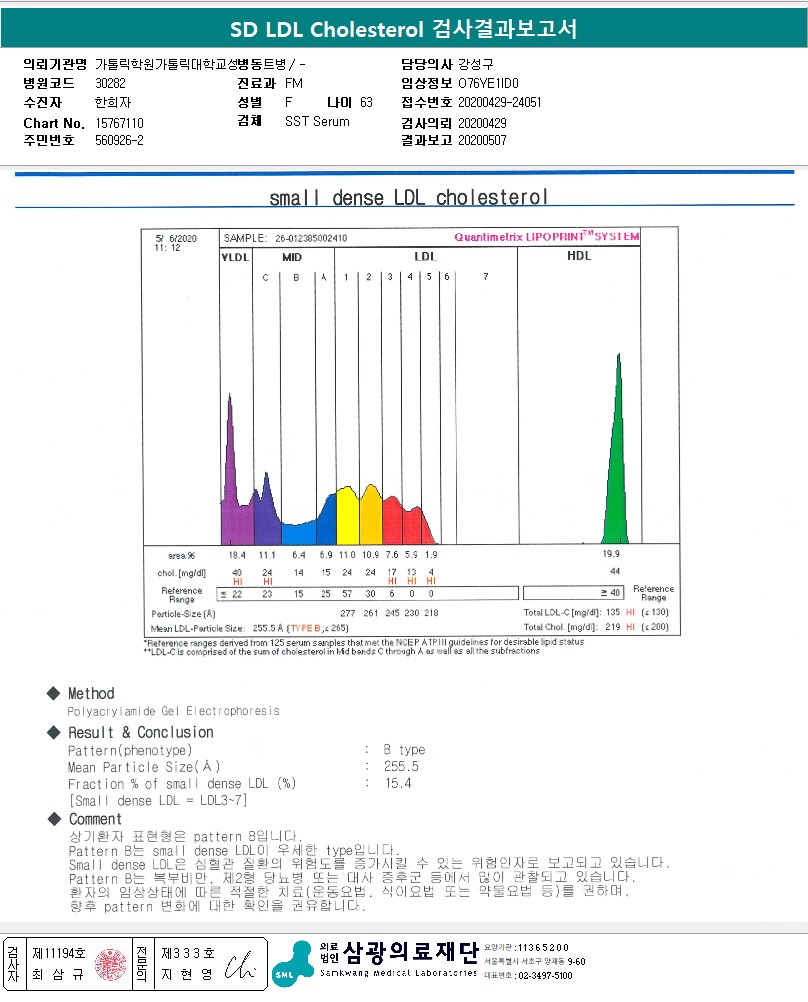Click Total LDL-C value 135
808x1002 pixels.
pyautogui.click(x=613, y=612)
